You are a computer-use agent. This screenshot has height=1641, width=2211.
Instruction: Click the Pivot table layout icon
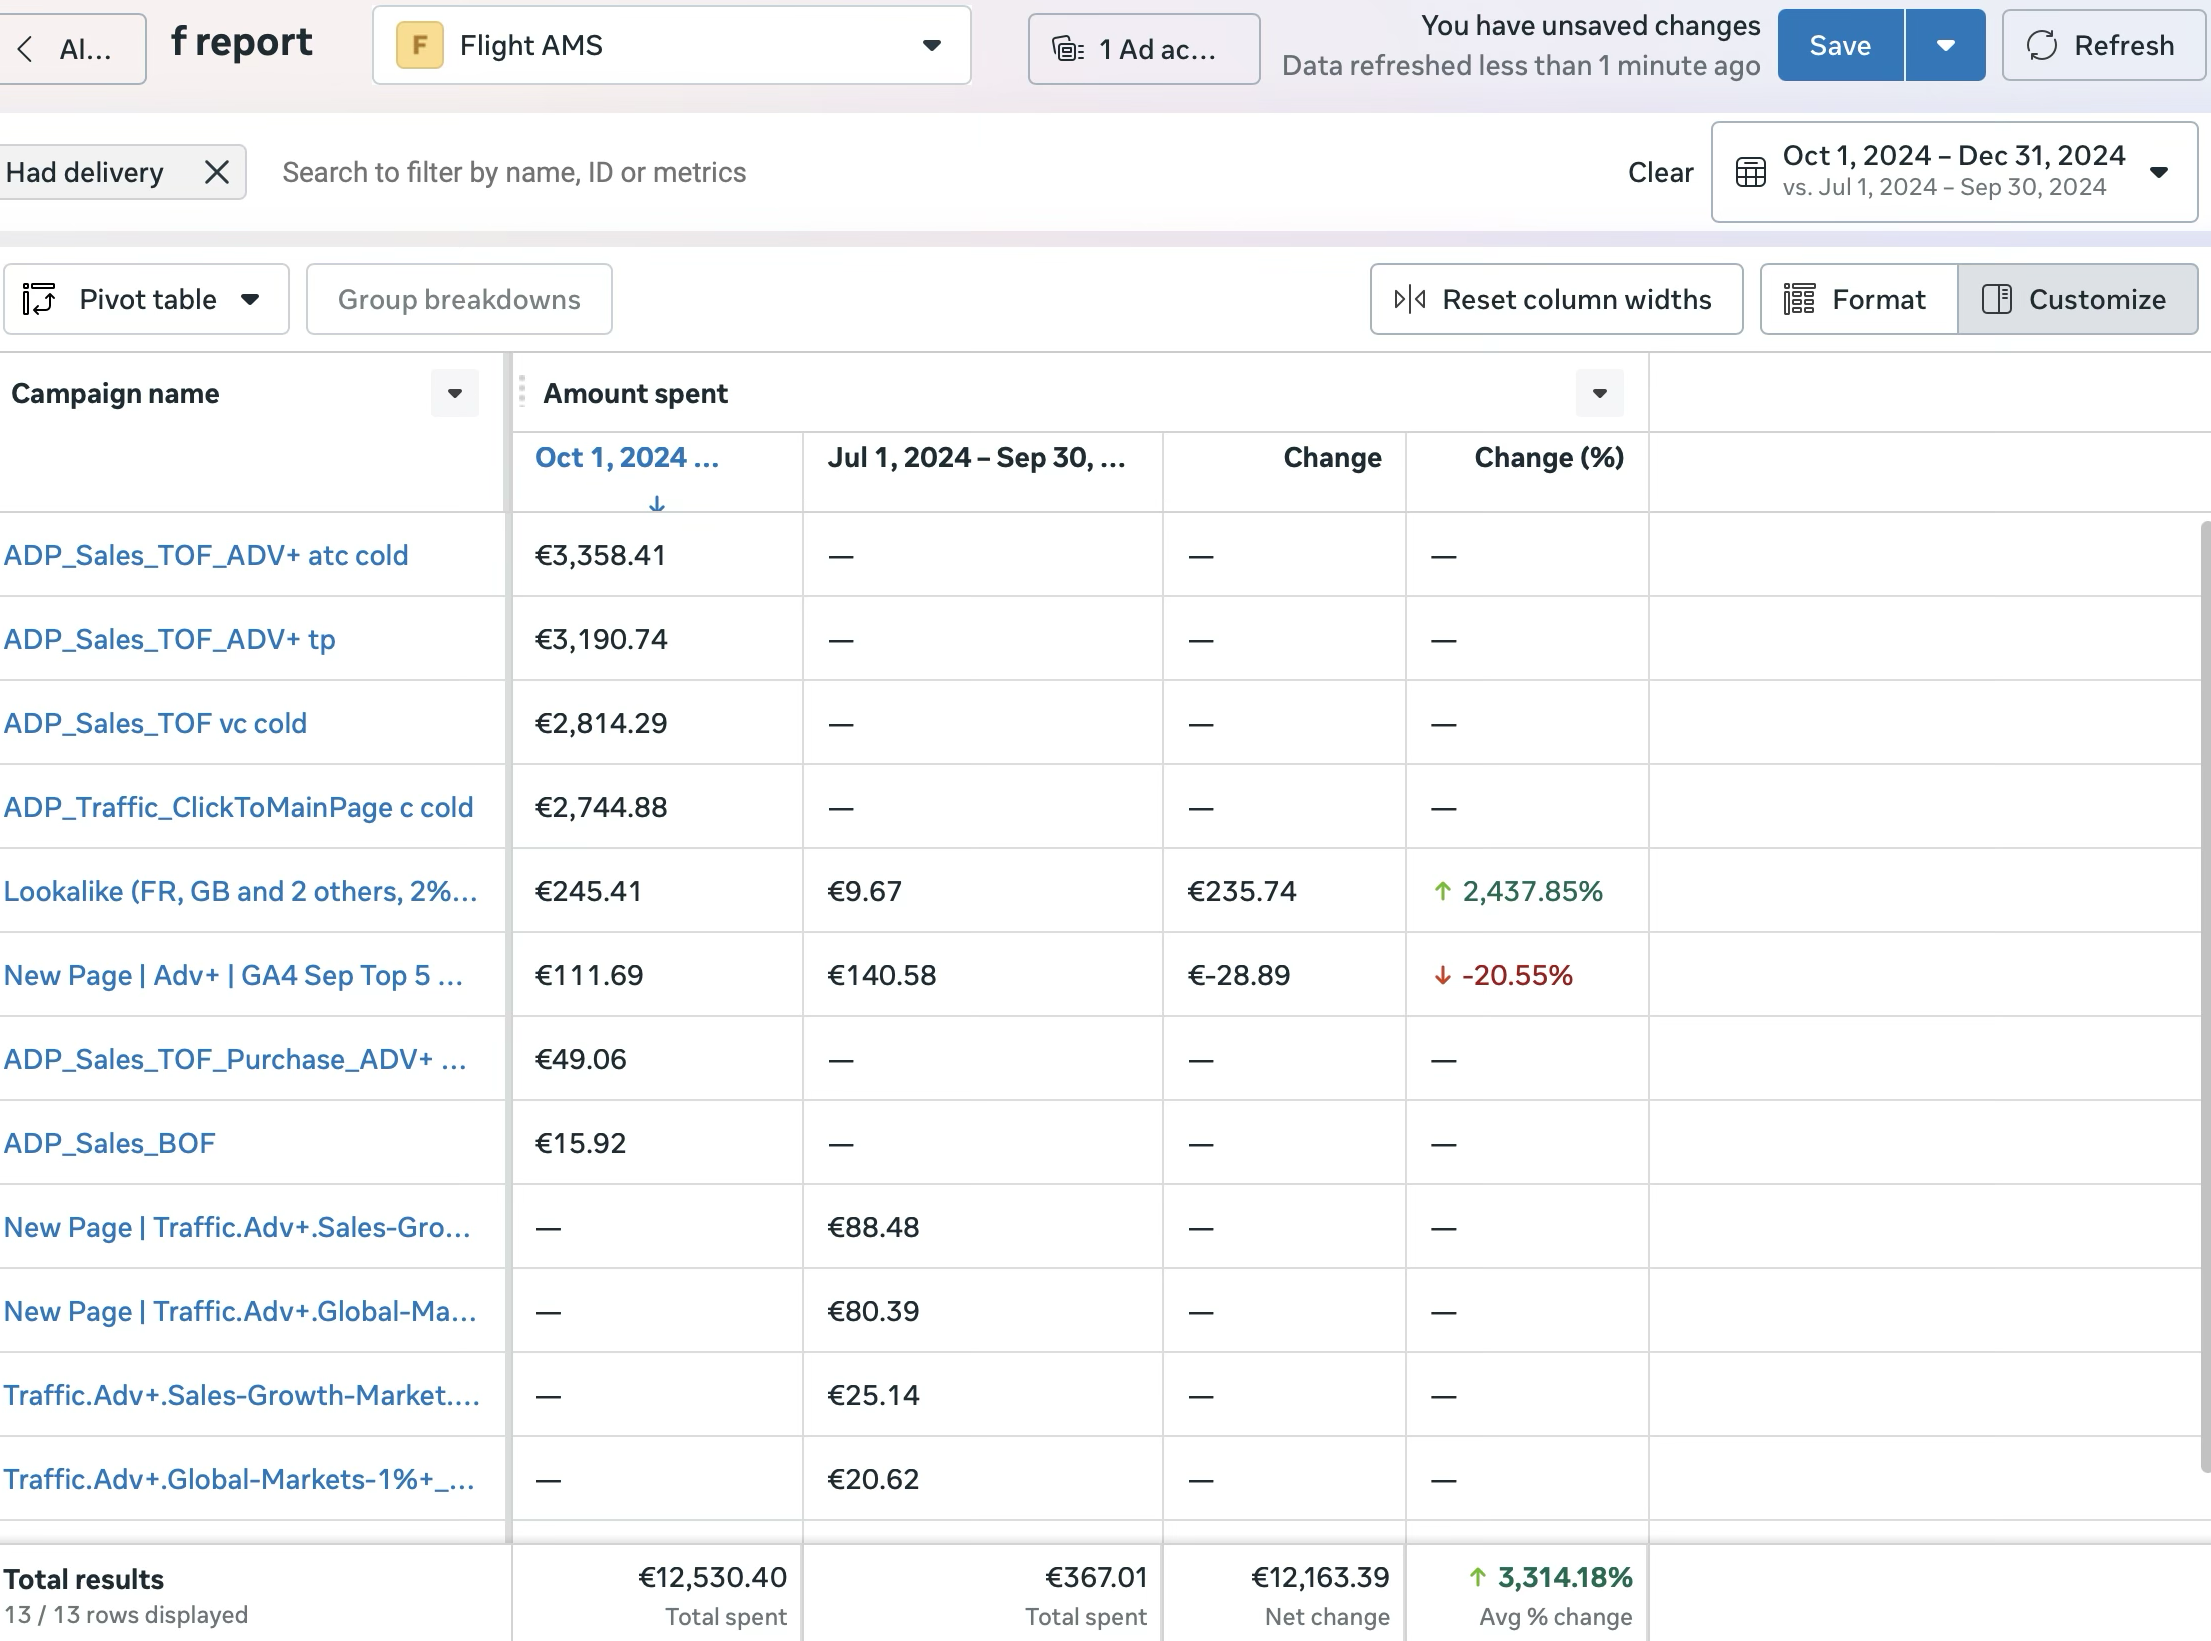coord(40,299)
